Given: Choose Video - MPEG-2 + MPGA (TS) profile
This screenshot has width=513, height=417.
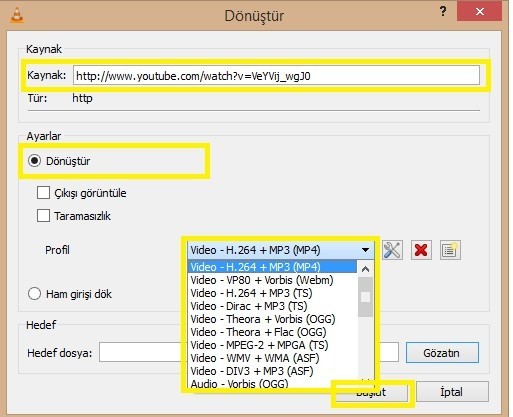Looking at the screenshot, I should [272, 345].
